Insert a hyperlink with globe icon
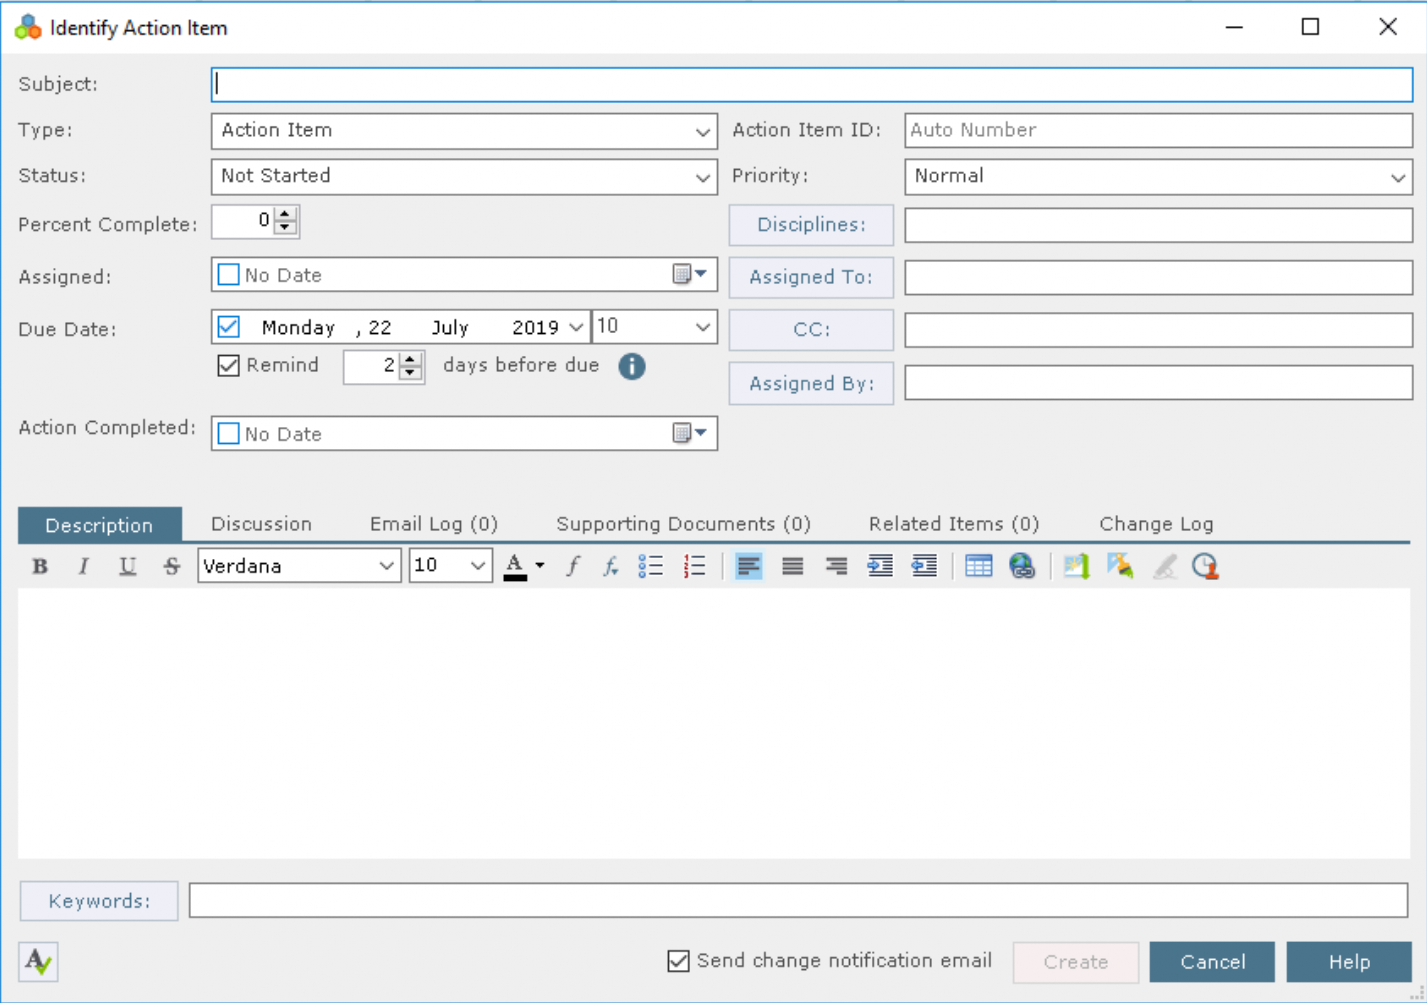Screen dimensions: 1427x1003 click(x=1022, y=566)
